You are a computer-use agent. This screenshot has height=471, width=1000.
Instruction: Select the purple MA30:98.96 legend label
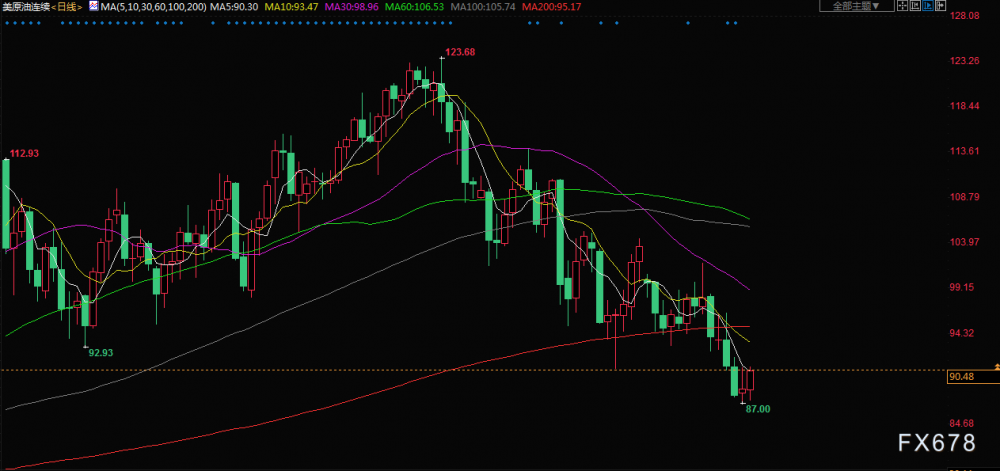(x=353, y=6)
